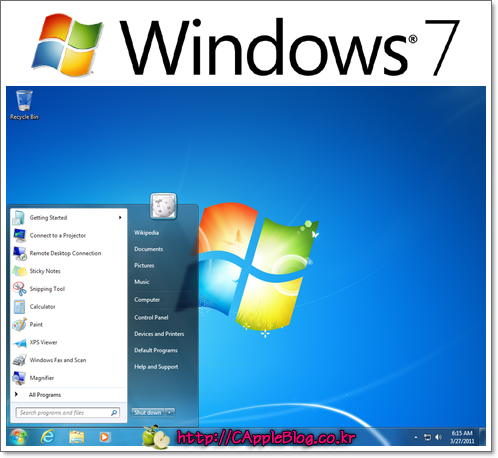Click the Paint palette icon
The height and width of the screenshot is (458, 498).
click(x=19, y=324)
